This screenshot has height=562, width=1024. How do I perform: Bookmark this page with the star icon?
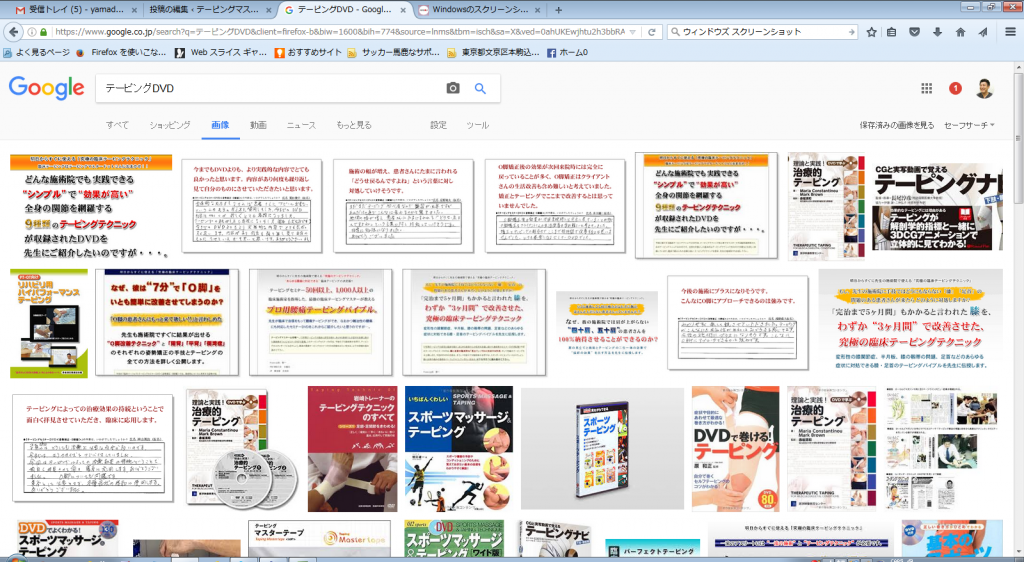(870, 32)
